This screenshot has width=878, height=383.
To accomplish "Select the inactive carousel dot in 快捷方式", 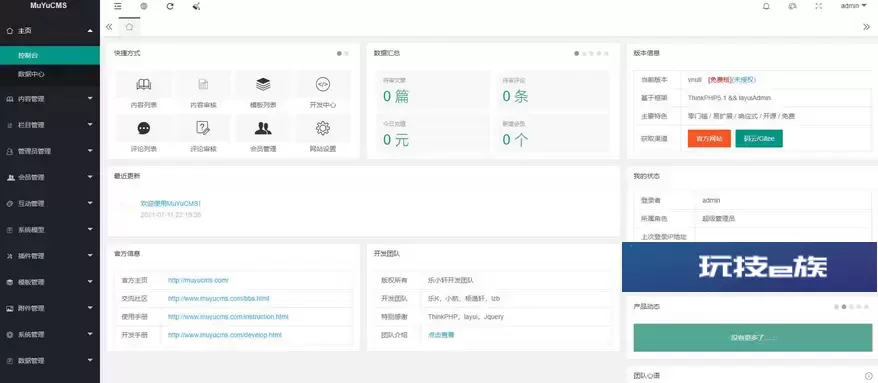I will (x=347, y=54).
